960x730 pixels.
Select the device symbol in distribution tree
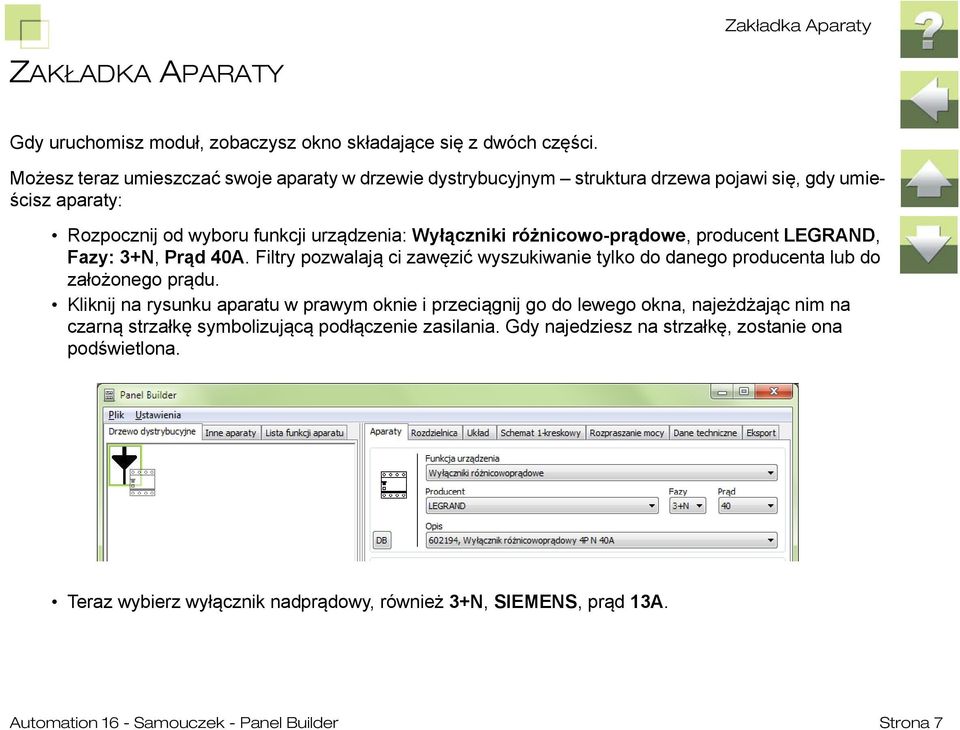(x=142, y=483)
